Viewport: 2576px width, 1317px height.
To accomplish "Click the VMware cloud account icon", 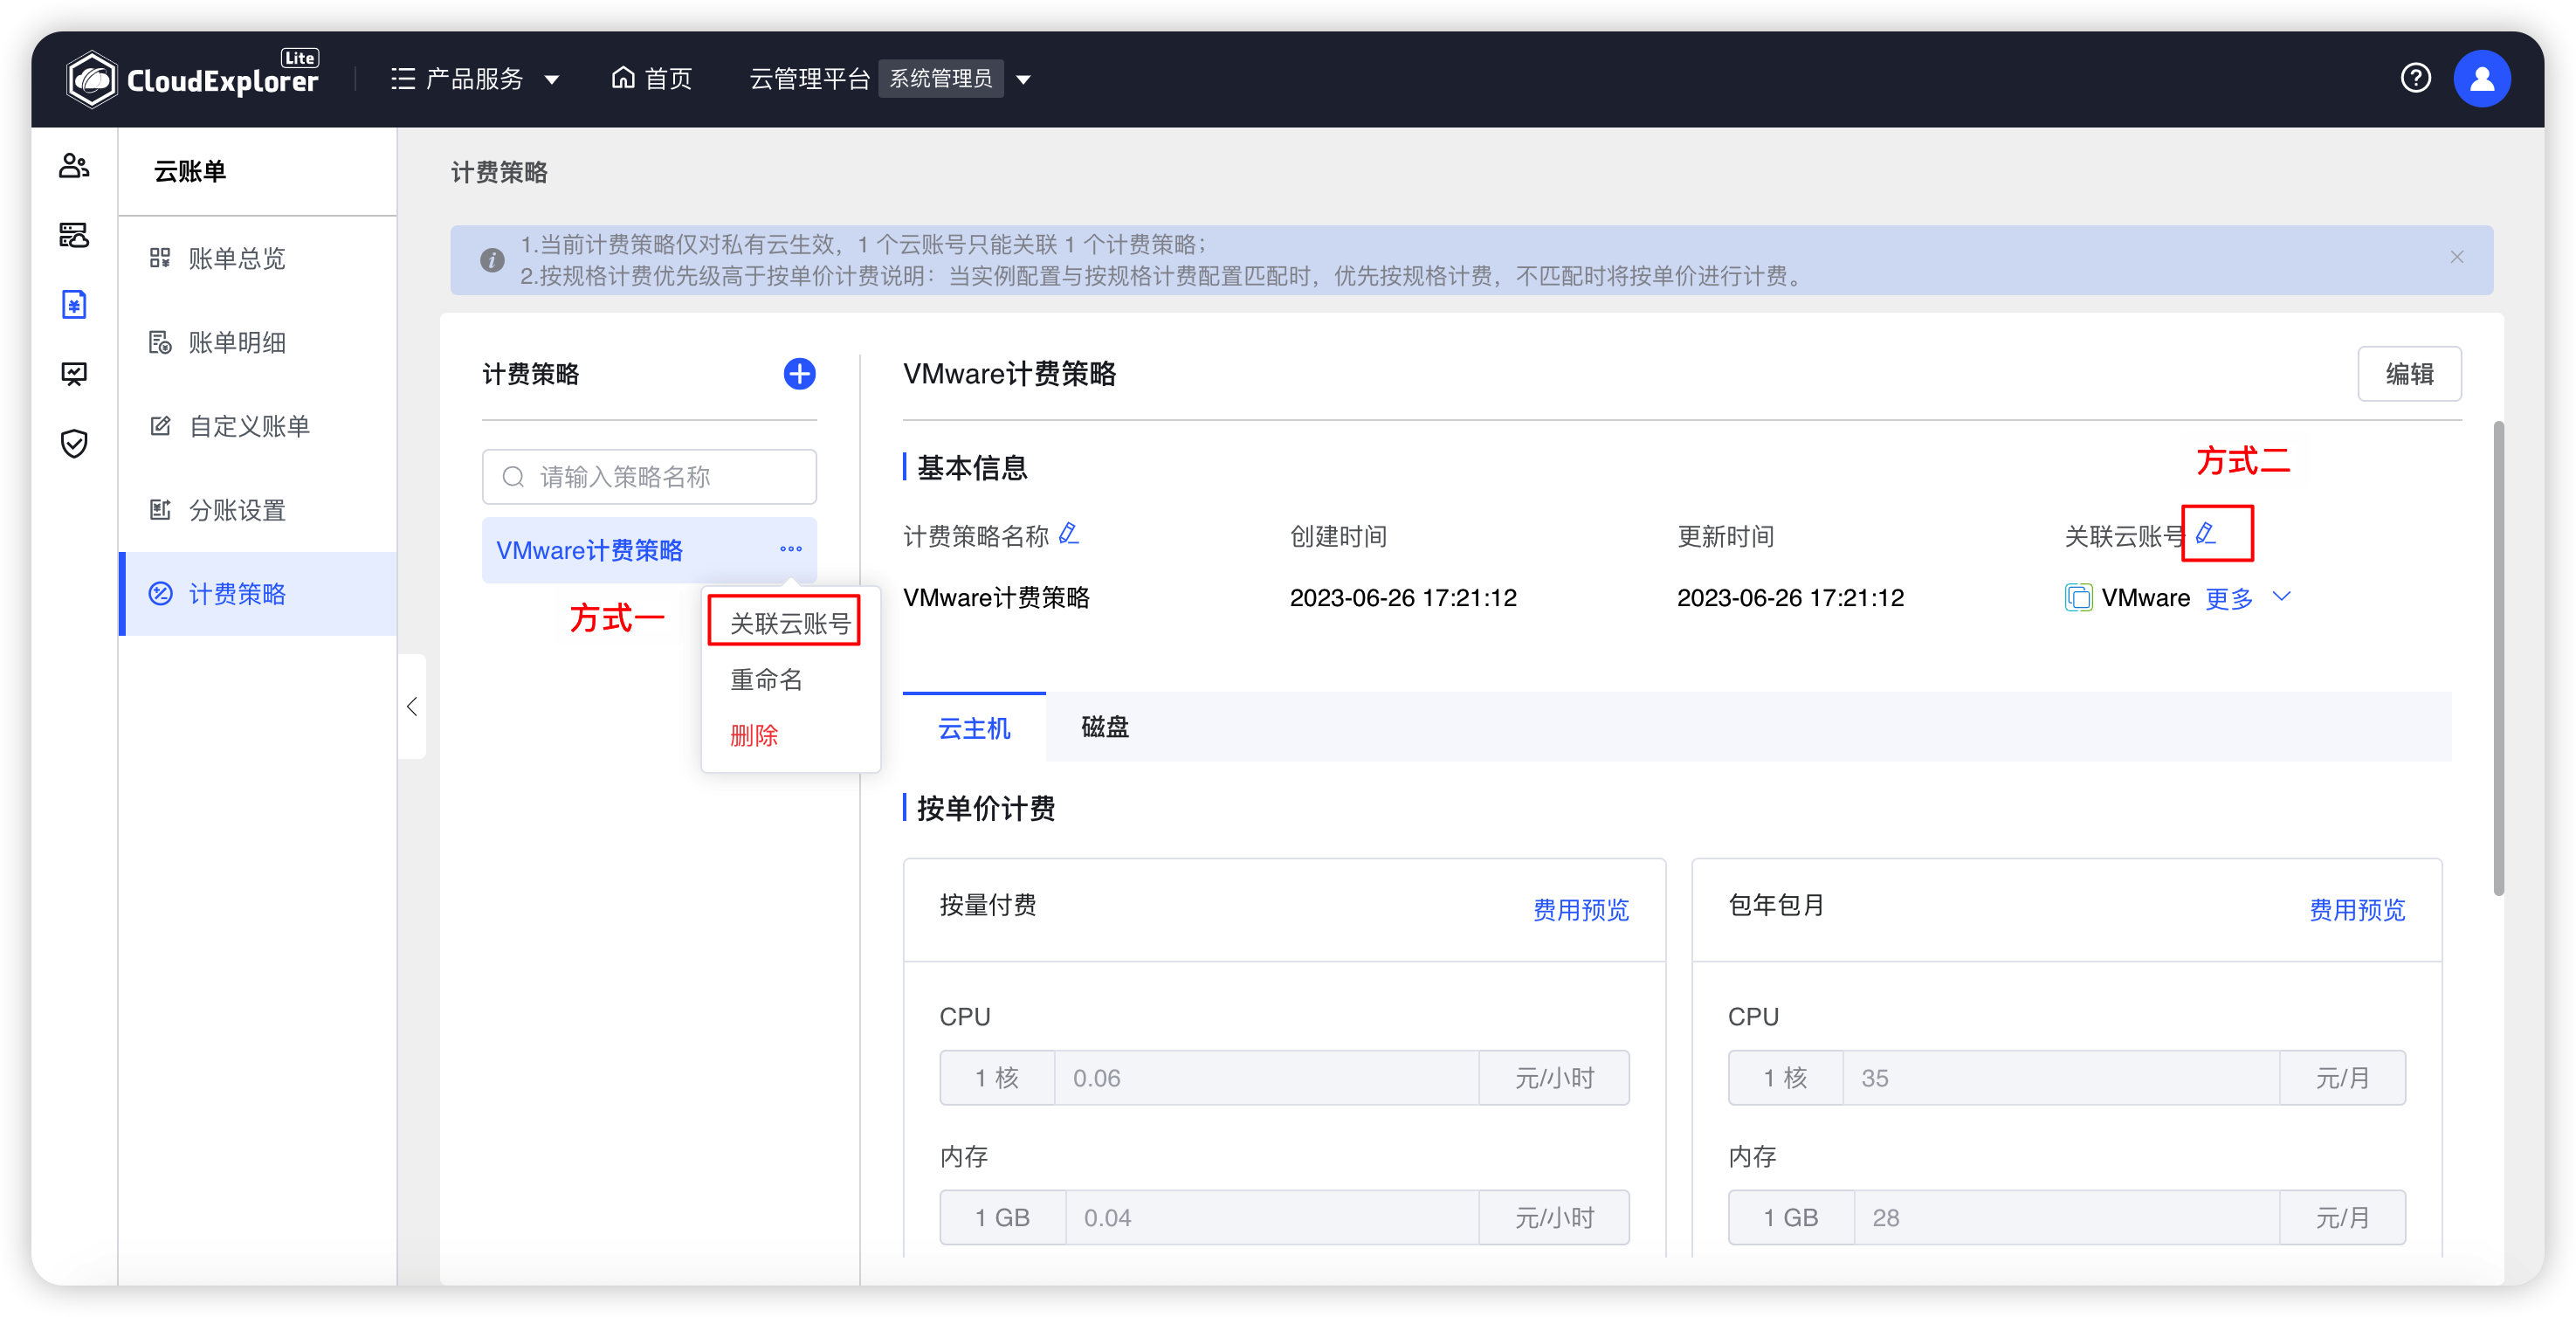I will 2078,597.
